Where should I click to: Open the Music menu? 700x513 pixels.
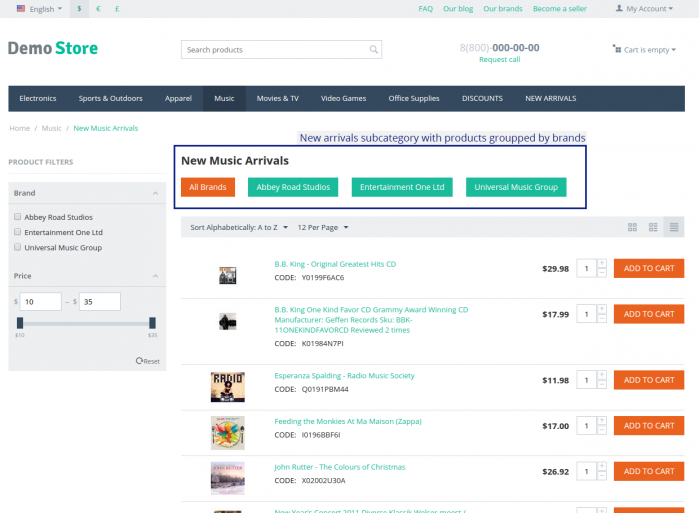[x=224, y=98]
